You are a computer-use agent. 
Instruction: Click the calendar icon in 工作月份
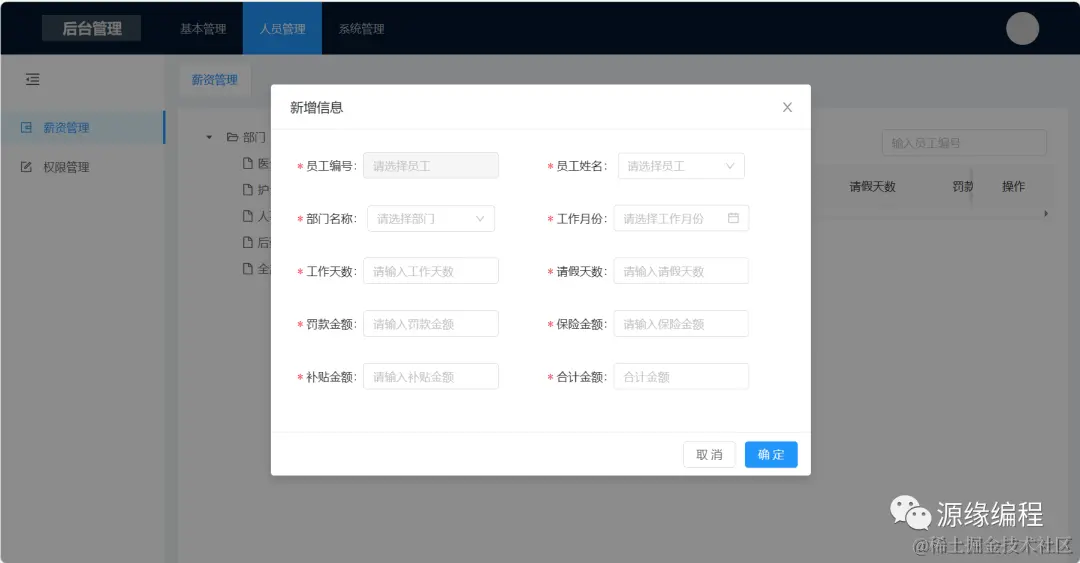click(734, 218)
